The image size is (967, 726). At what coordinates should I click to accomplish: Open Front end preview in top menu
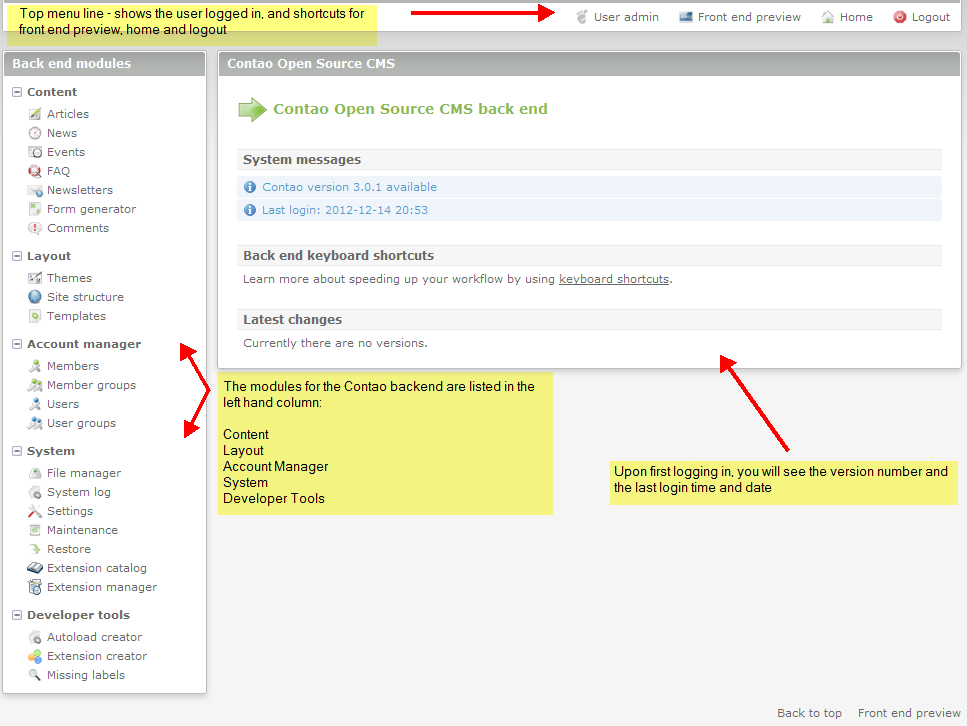pos(748,17)
